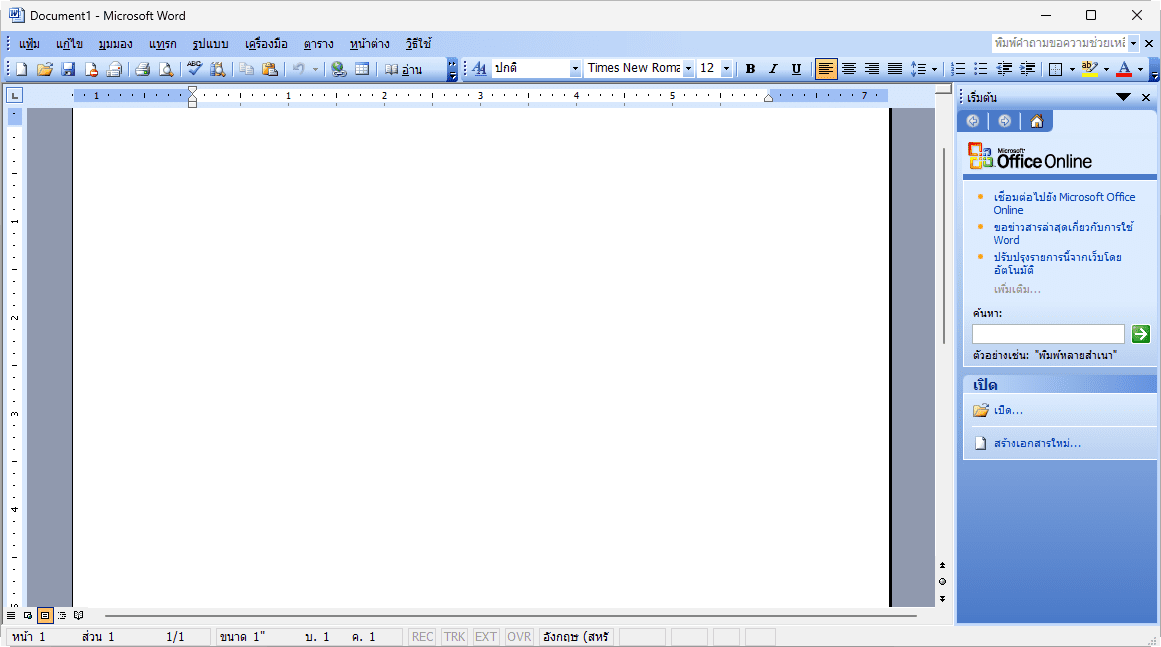The width and height of the screenshot is (1161, 647).
Task: Apply outside border icon
Action: pos(1056,69)
